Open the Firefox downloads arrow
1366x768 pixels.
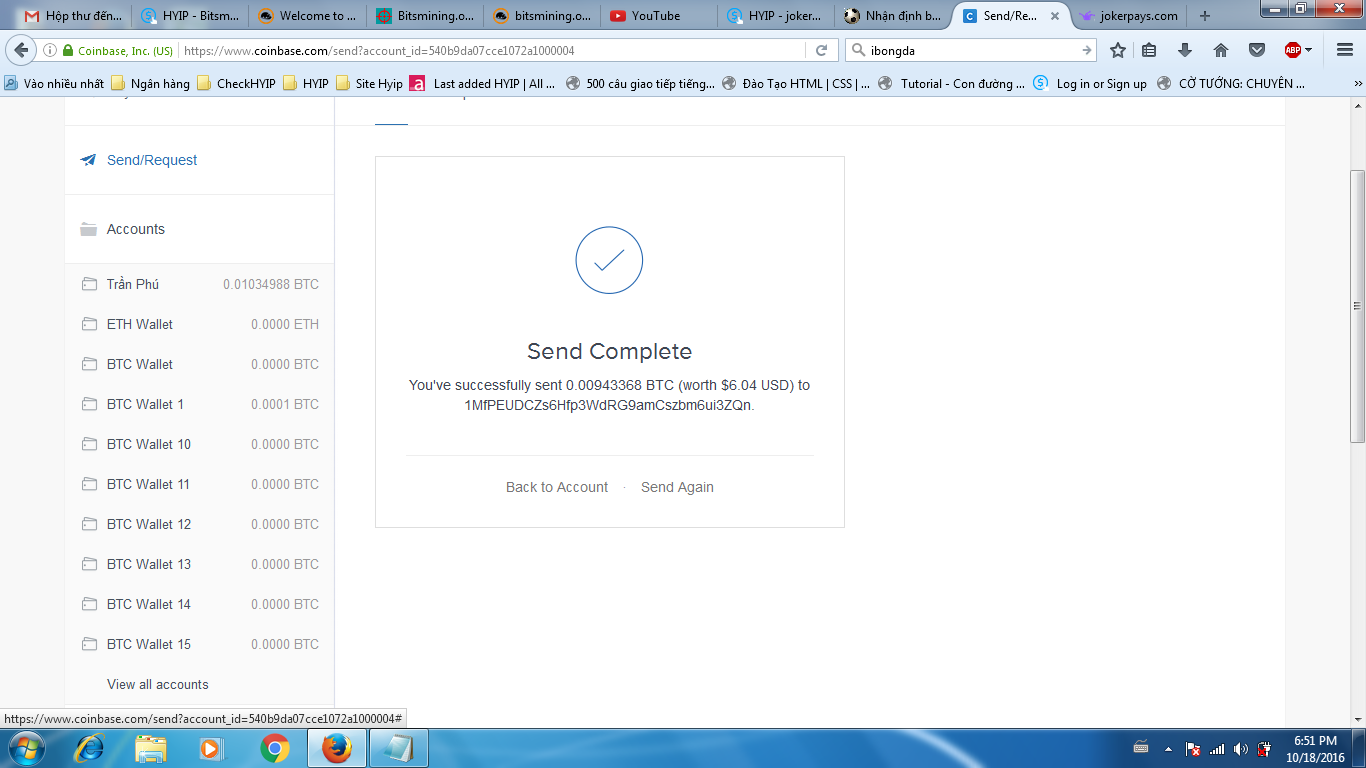click(x=1185, y=50)
